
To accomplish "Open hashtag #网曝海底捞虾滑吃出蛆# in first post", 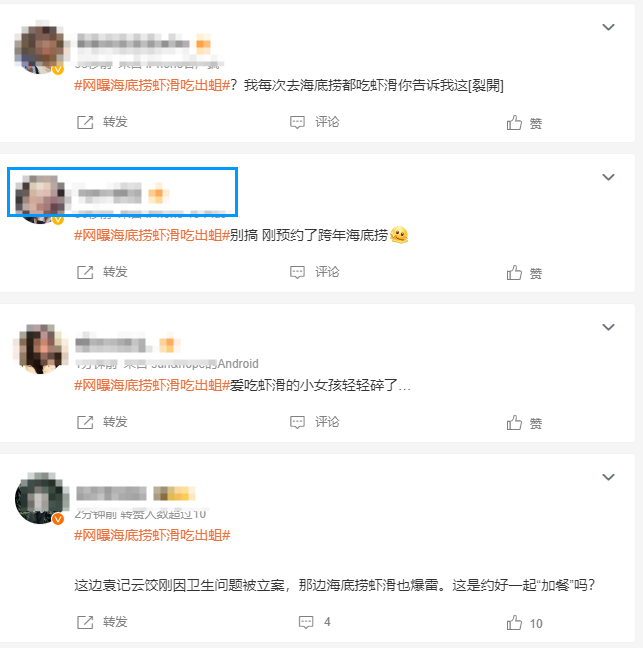I will coord(152,86).
